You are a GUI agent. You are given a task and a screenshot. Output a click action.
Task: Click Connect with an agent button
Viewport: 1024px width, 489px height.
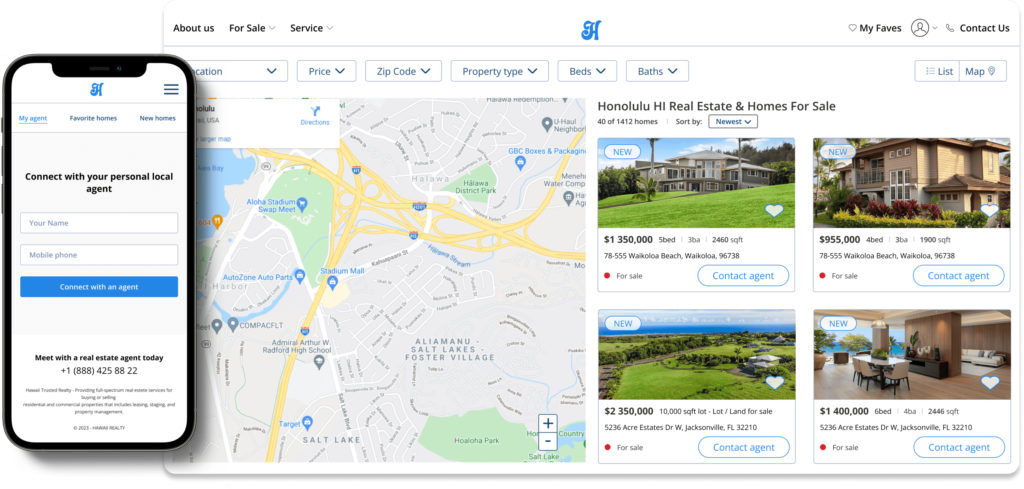[x=99, y=287]
